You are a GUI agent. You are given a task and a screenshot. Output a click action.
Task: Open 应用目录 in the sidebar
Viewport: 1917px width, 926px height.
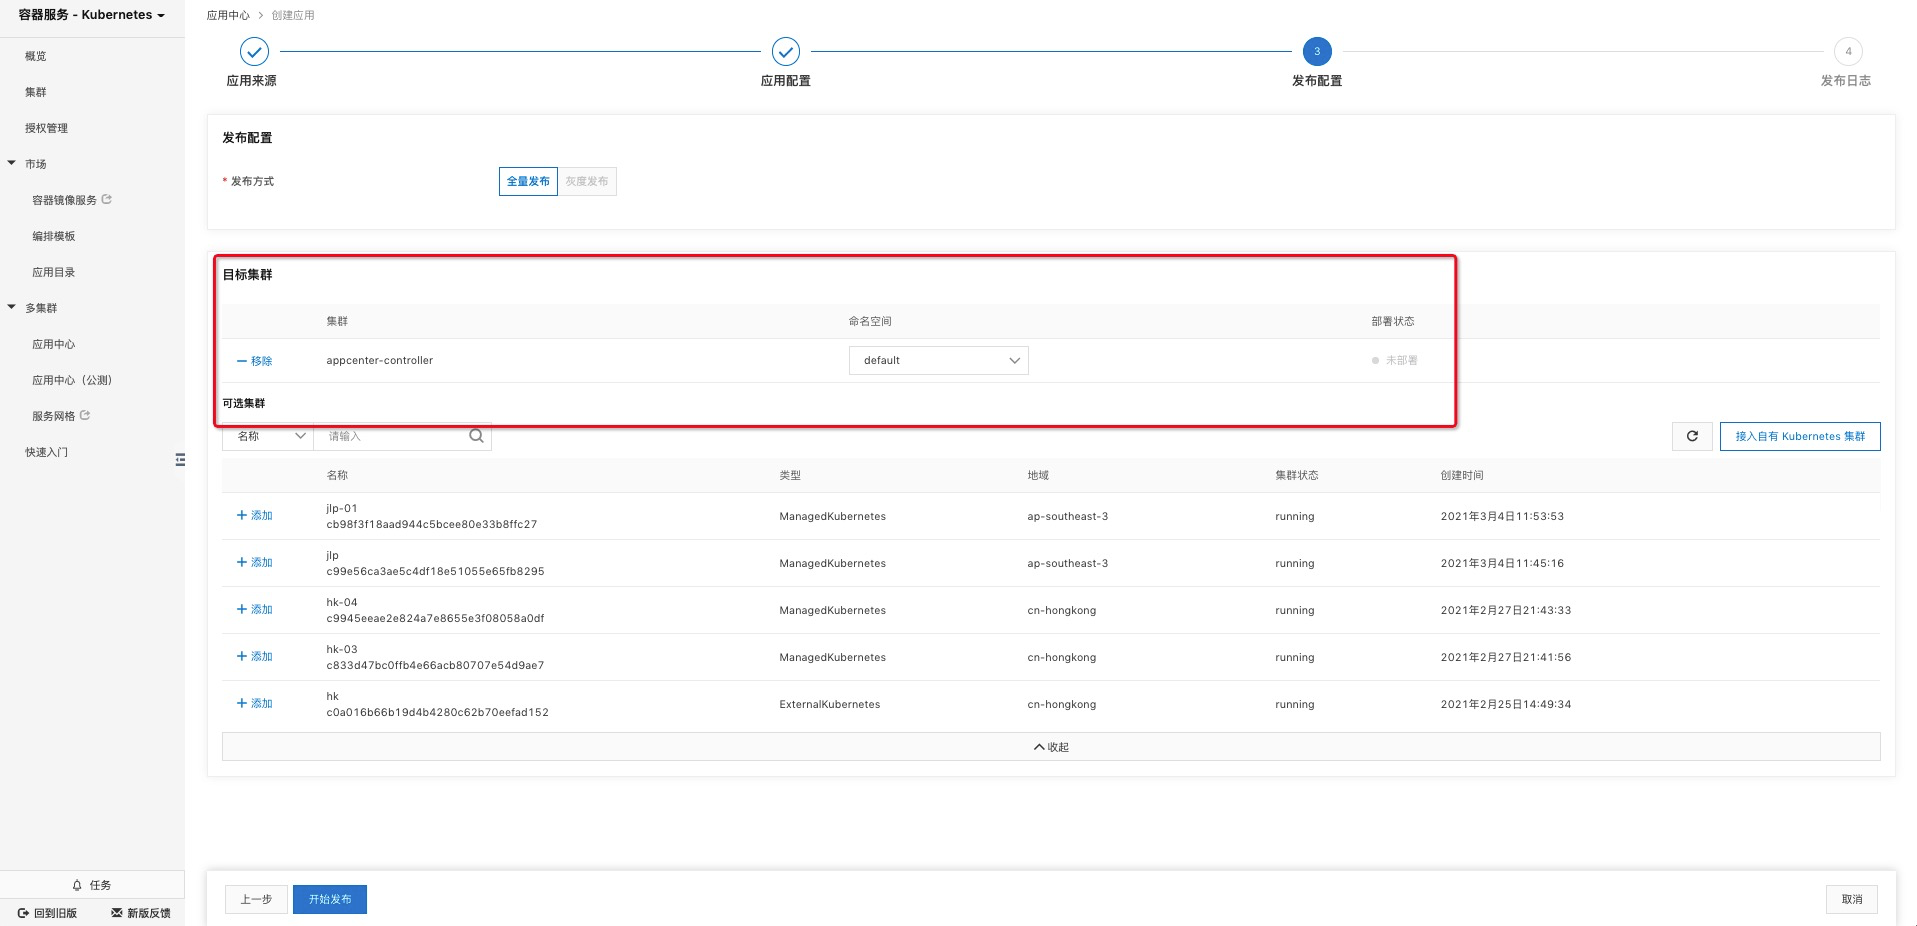(54, 272)
